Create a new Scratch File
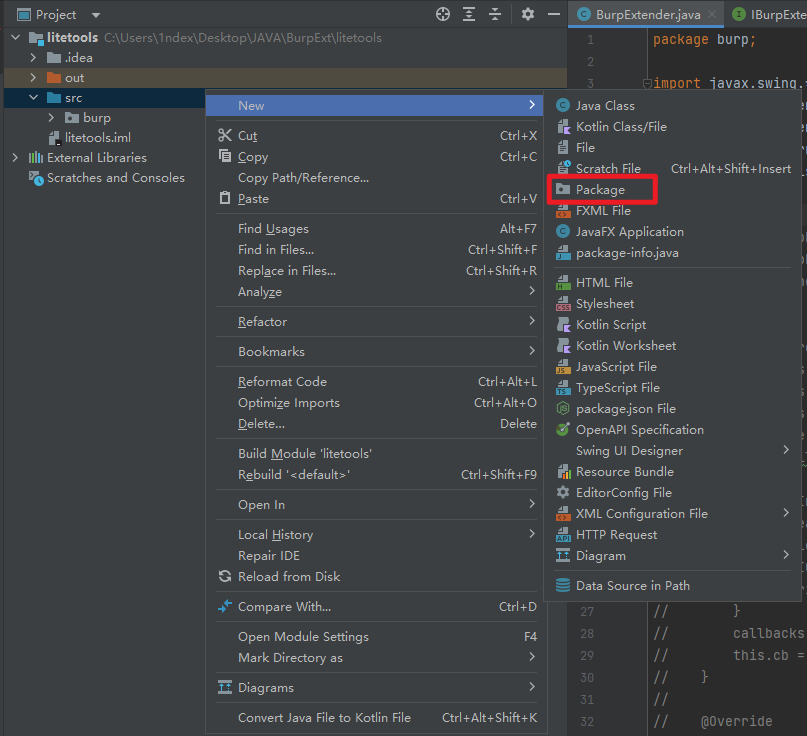807x736 pixels. (673, 169)
